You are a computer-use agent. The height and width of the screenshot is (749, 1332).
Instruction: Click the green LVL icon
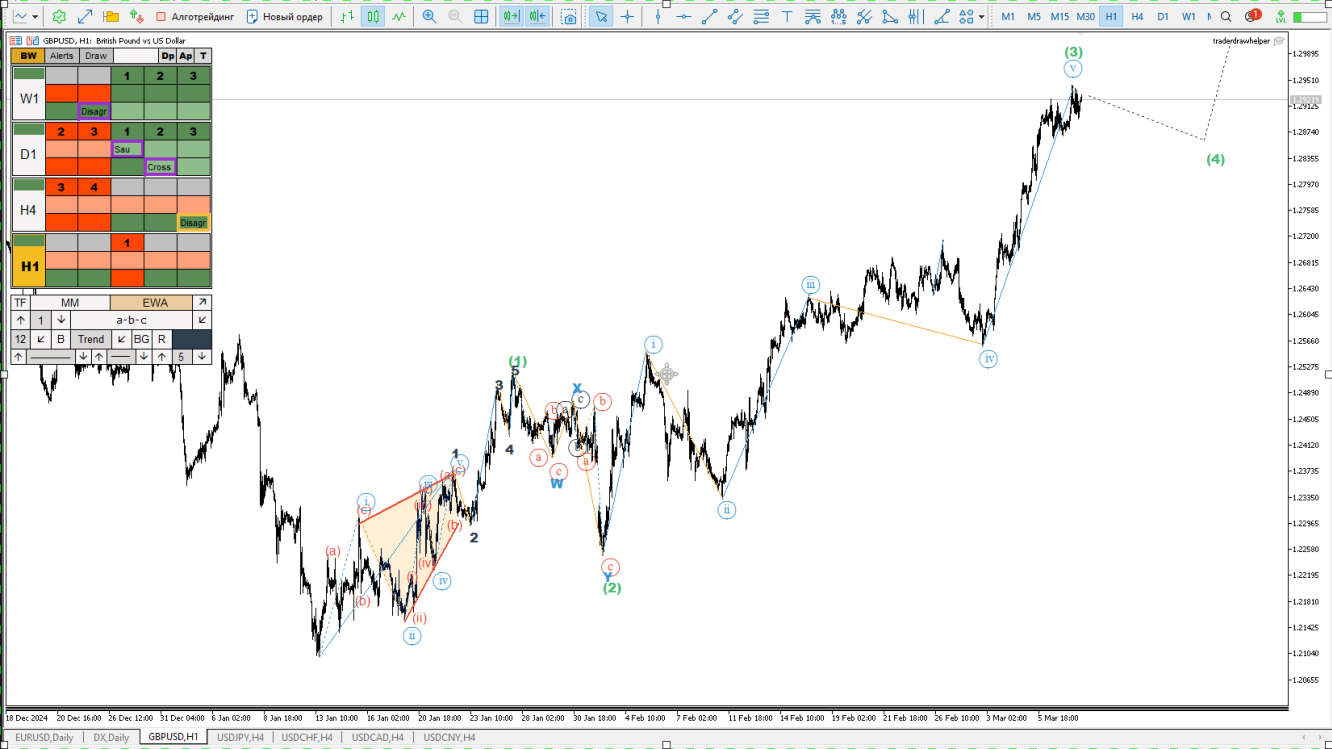coord(1279,17)
